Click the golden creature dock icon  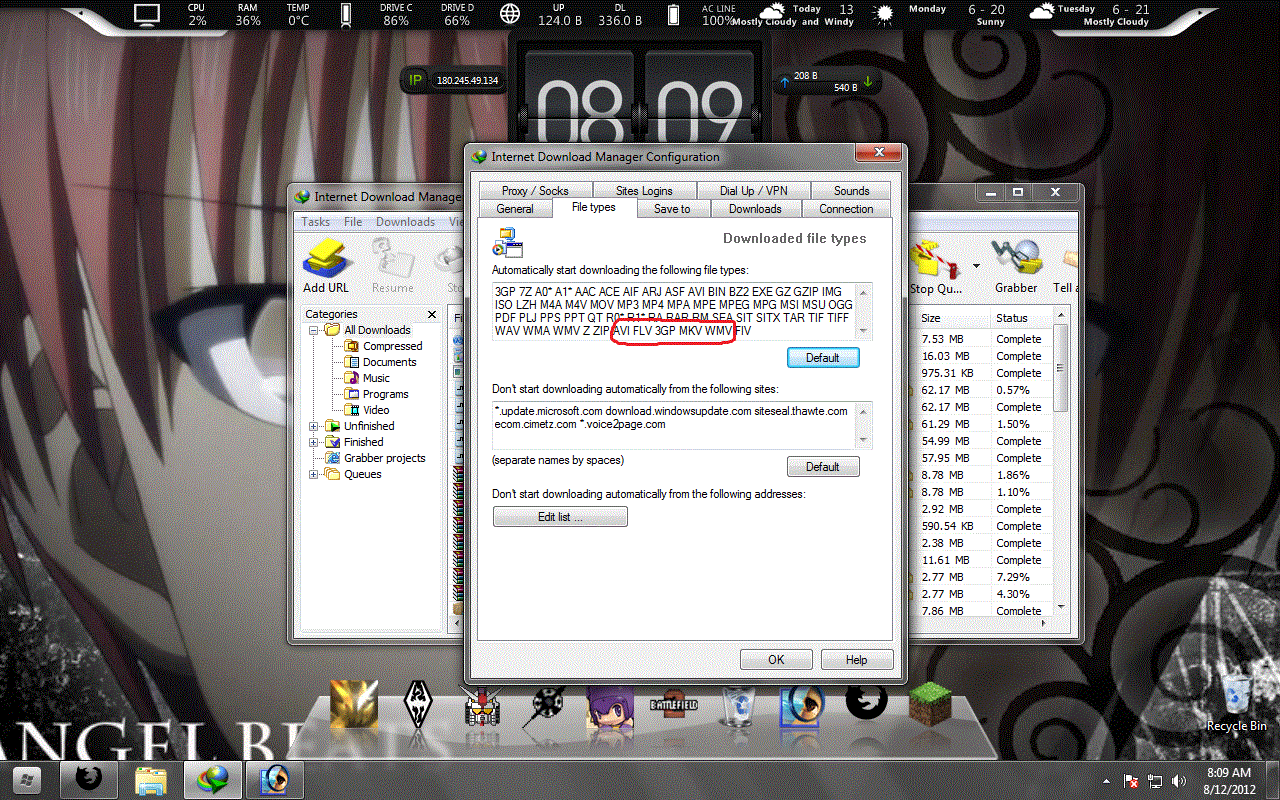click(x=354, y=704)
